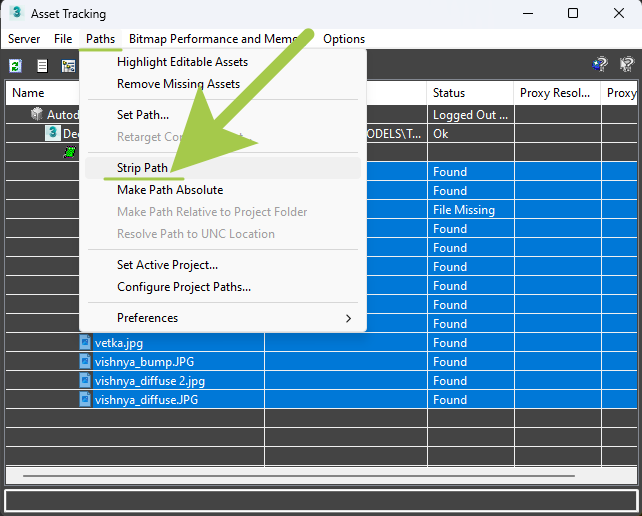This screenshot has height=516, width=642.
Task: Select the vetka.jpg row
Action: tap(321, 342)
